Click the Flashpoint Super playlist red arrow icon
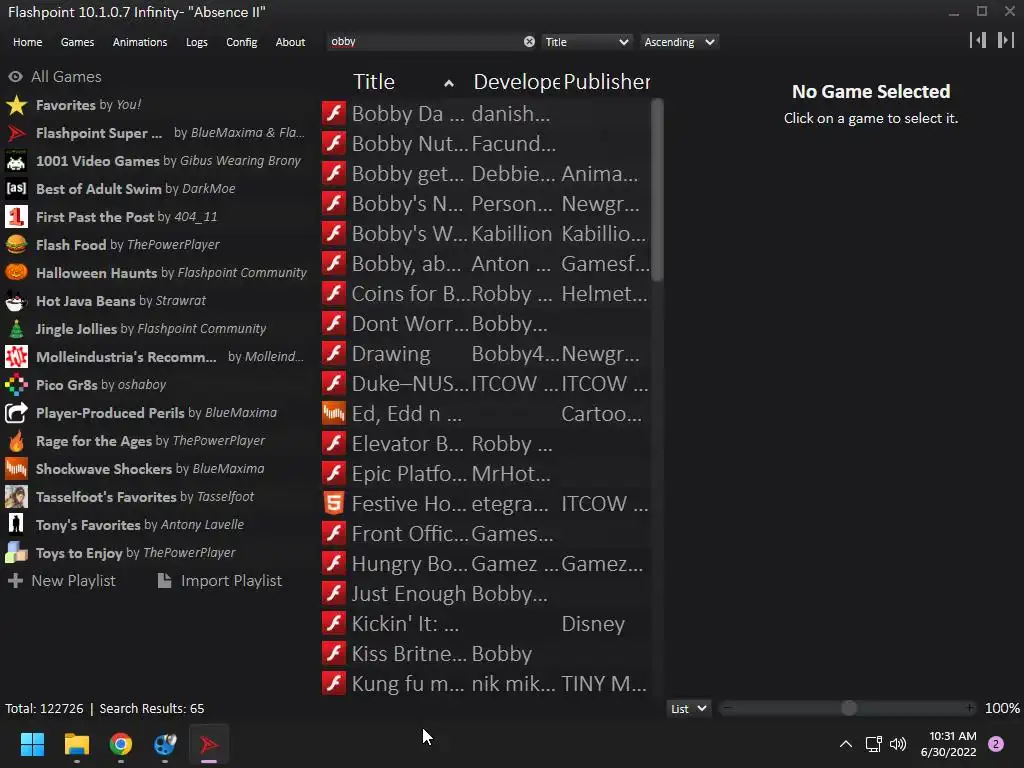 point(16,133)
